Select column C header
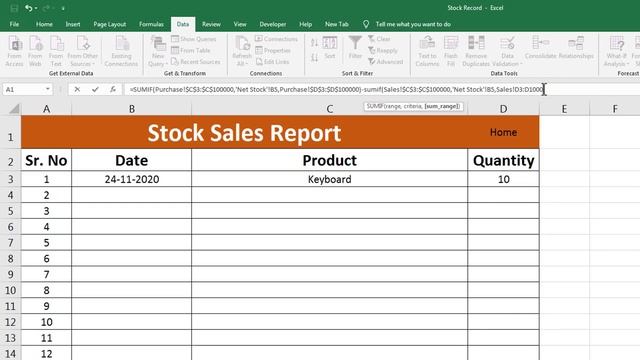This screenshot has height=360, width=640. (x=330, y=109)
